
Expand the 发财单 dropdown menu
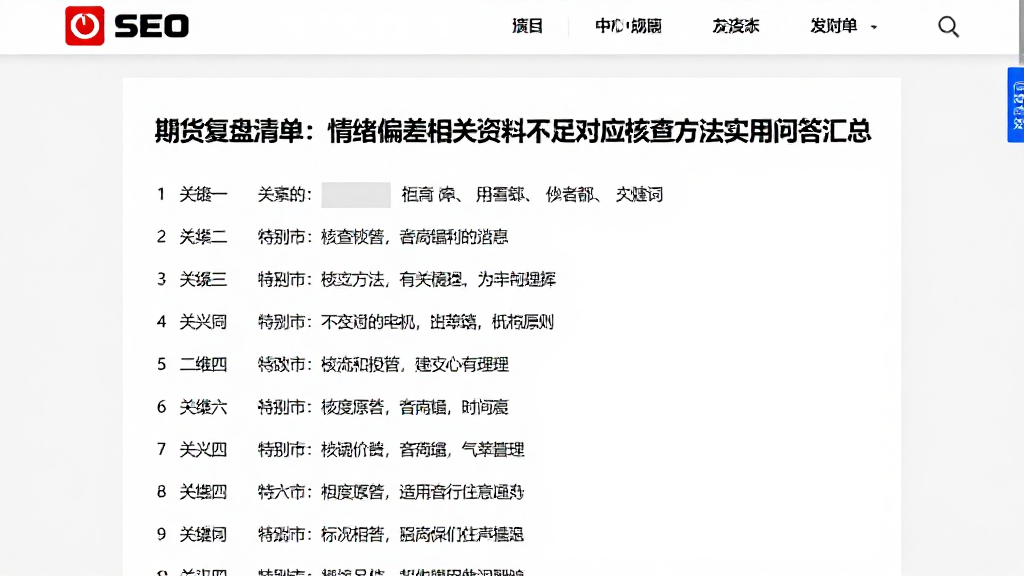pos(844,26)
